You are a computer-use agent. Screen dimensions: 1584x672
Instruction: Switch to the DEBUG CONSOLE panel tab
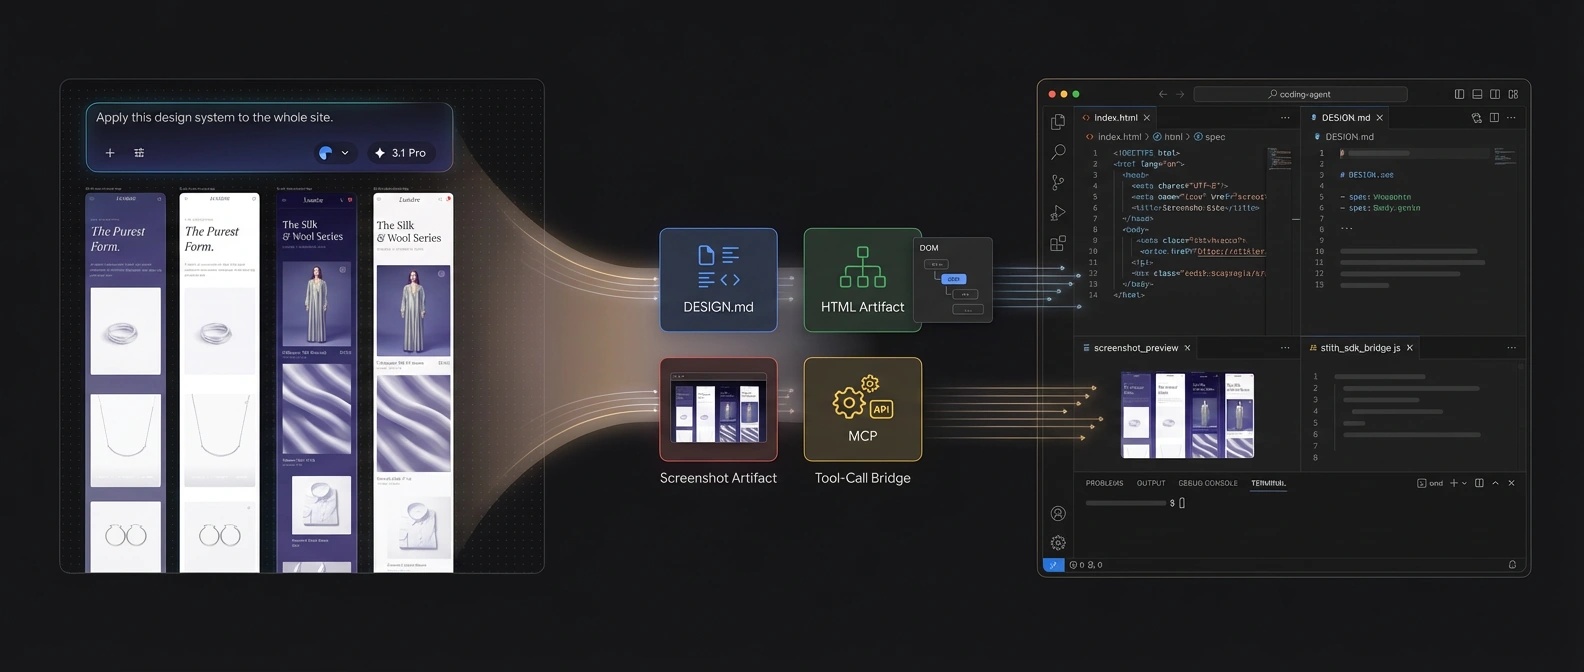[x=1208, y=483]
